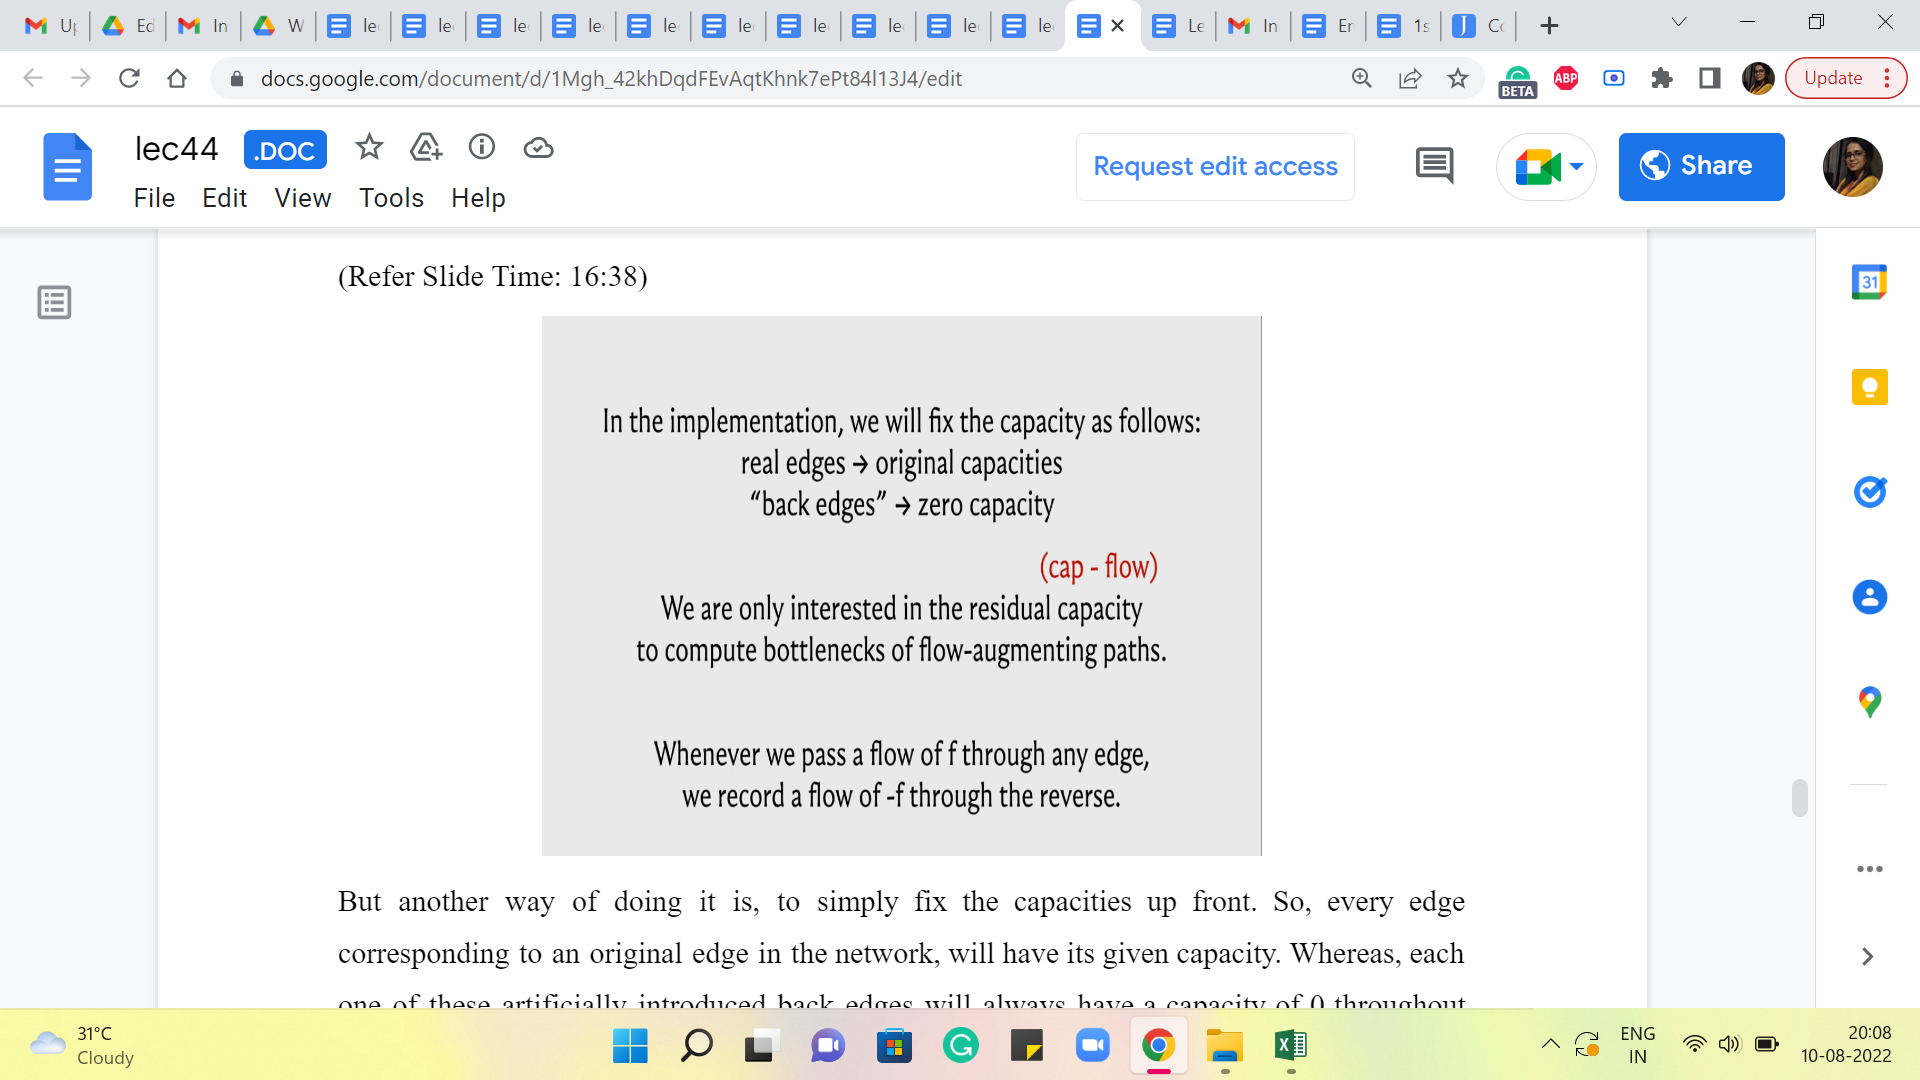Check document cloud save status icon

click(538, 148)
